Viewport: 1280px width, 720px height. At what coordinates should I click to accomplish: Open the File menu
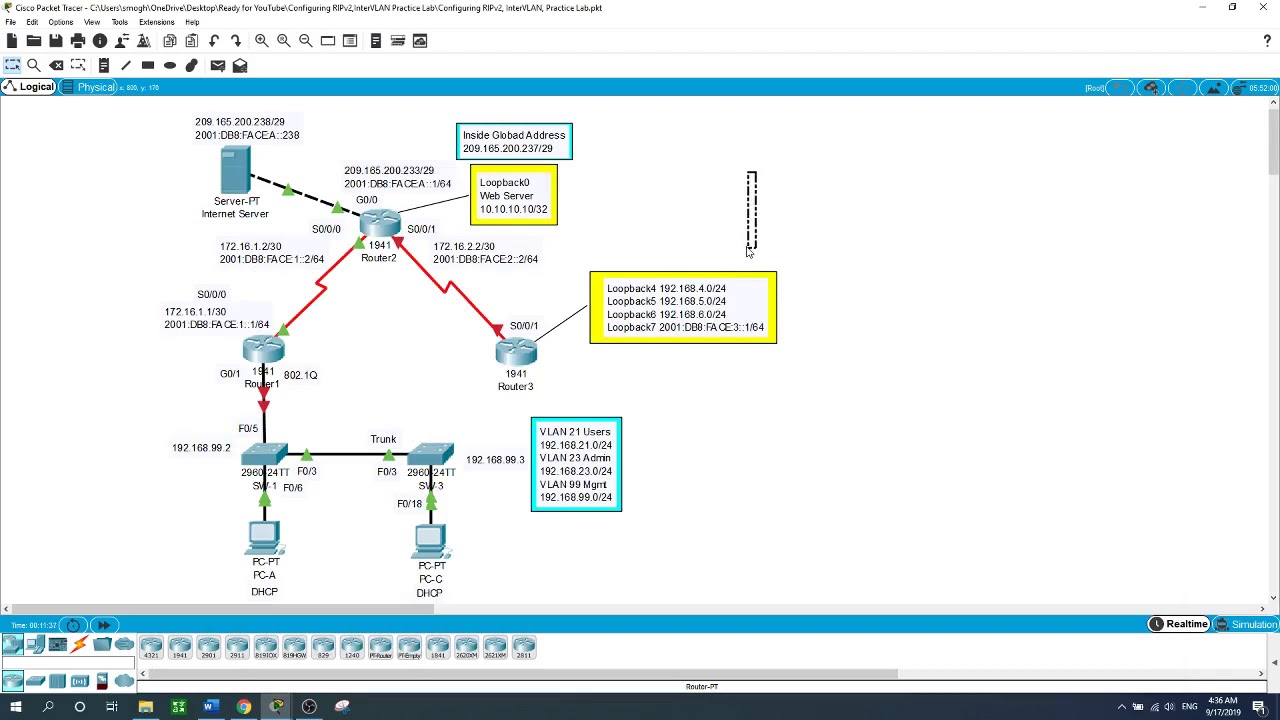click(x=10, y=22)
